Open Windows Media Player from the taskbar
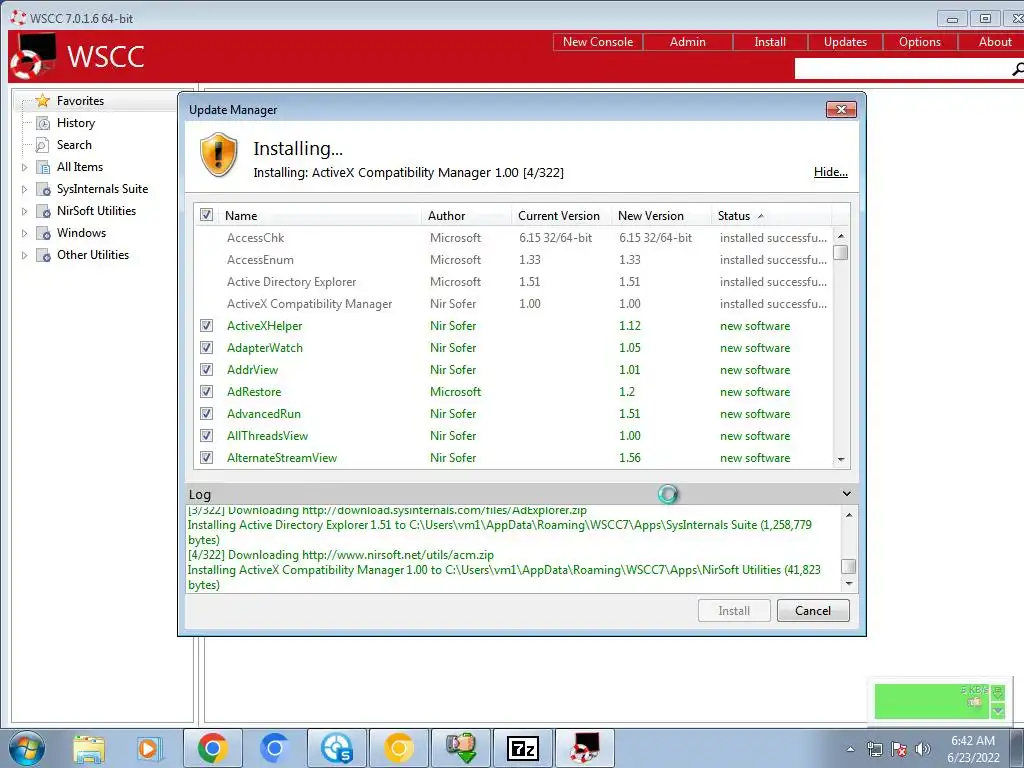This screenshot has height=768, width=1024. click(x=150, y=748)
